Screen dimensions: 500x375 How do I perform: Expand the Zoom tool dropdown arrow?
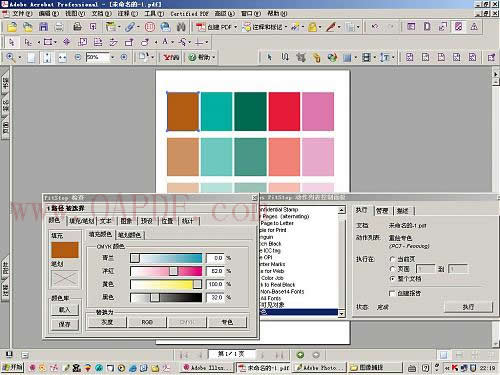(x=20, y=58)
